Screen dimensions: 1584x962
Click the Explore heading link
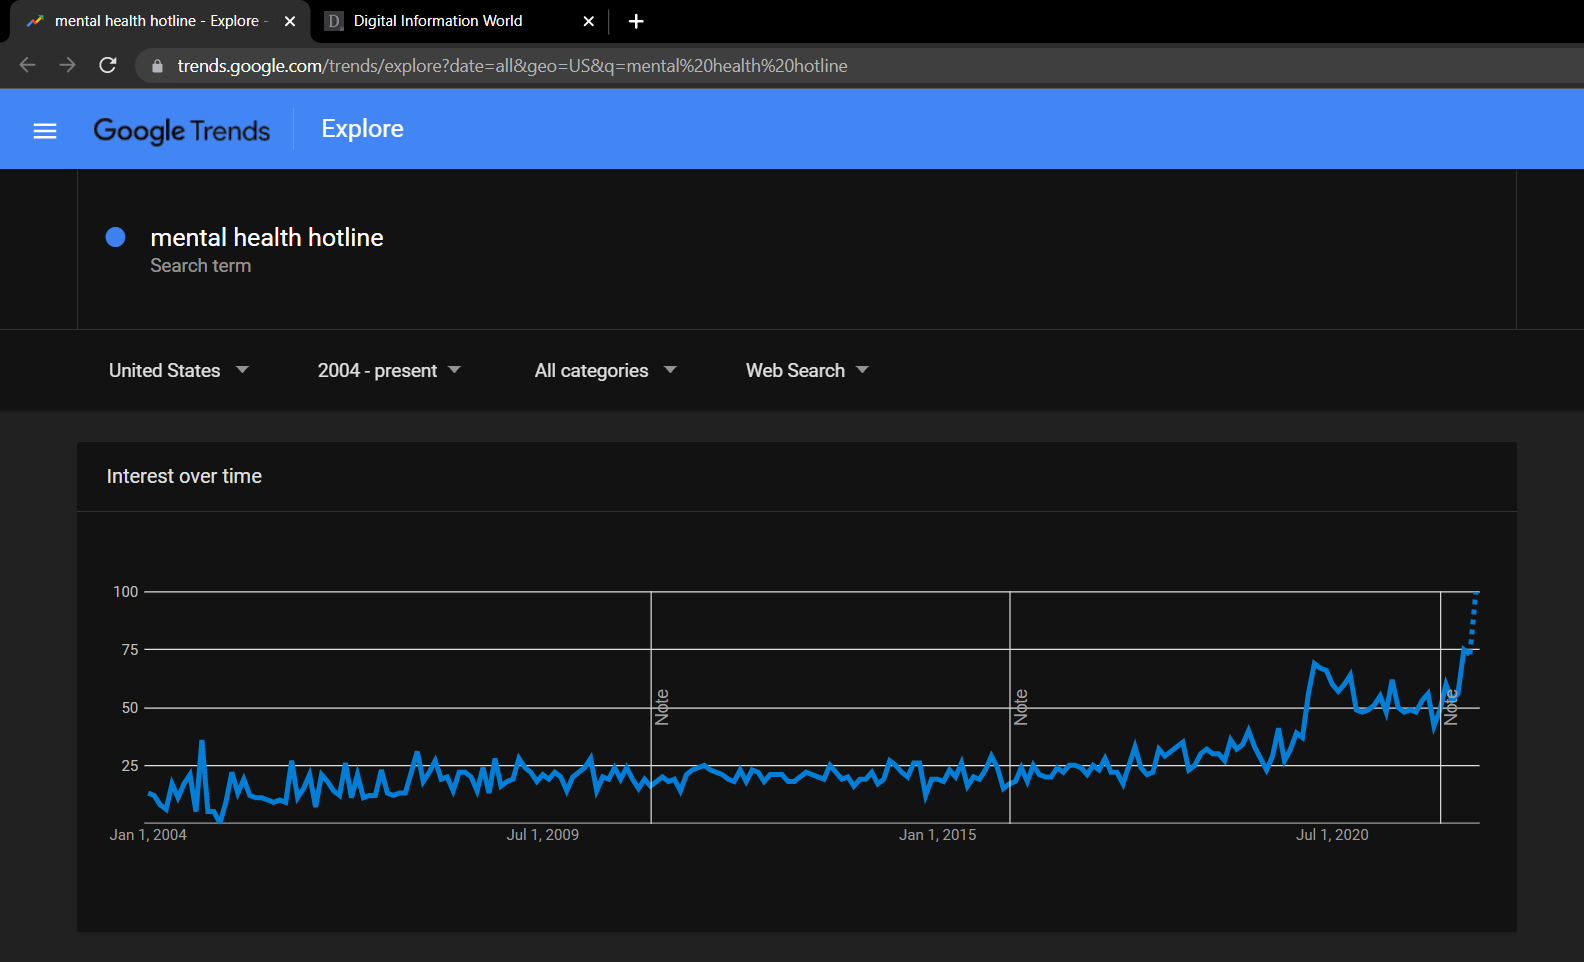[x=363, y=129]
